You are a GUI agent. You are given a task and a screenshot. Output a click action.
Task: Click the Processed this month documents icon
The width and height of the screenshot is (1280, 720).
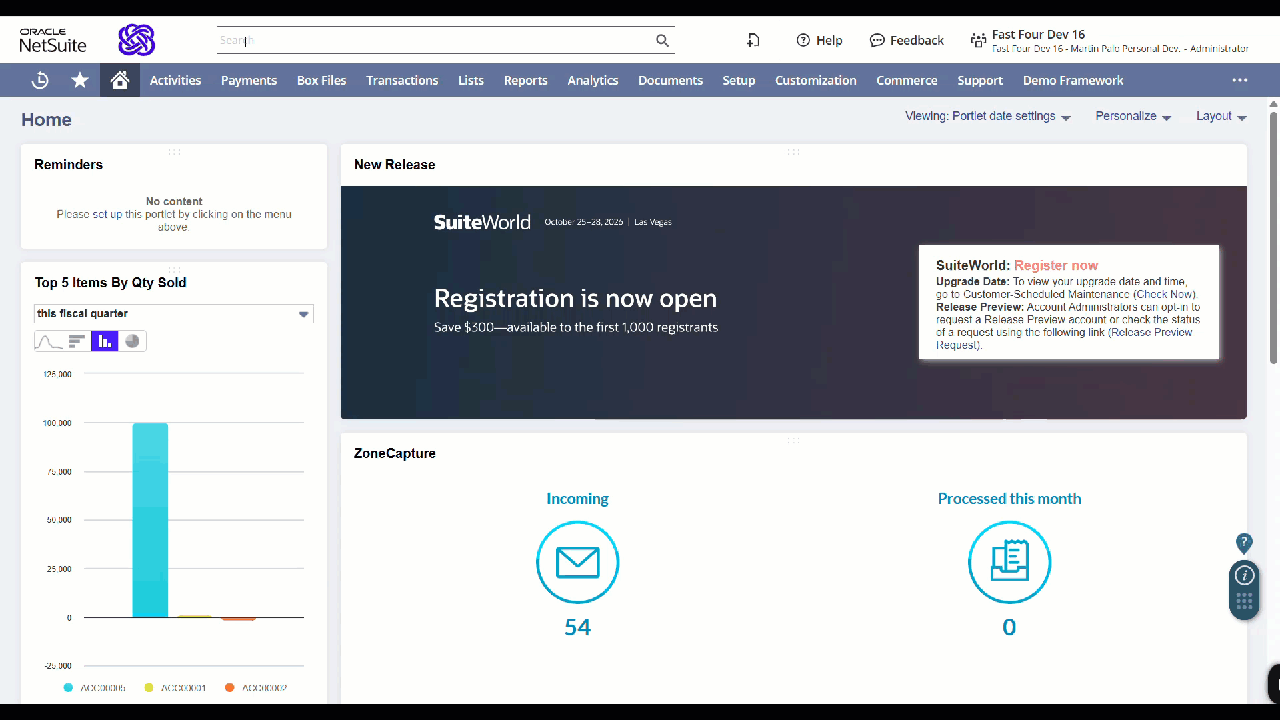[x=1009, y=562]
